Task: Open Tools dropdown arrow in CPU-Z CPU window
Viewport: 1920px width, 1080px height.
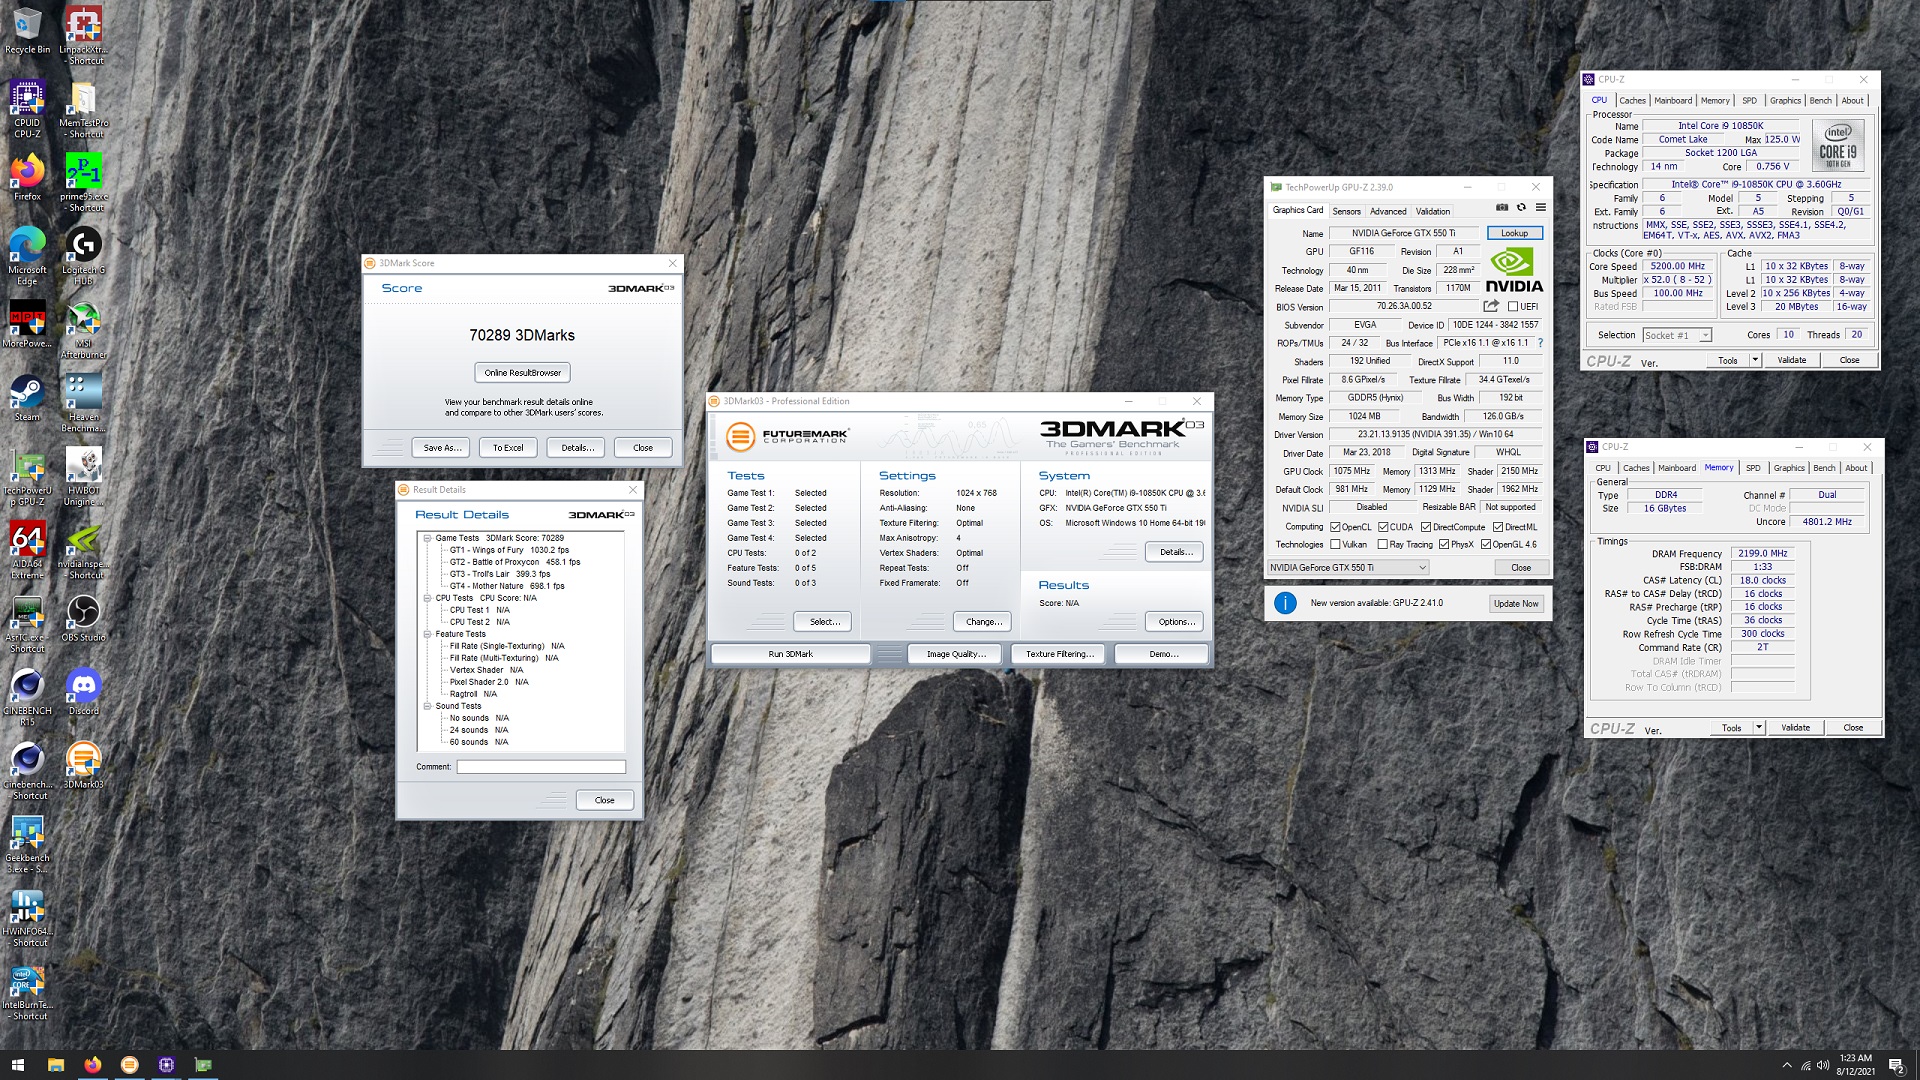Action: (x=1754, y=360)
